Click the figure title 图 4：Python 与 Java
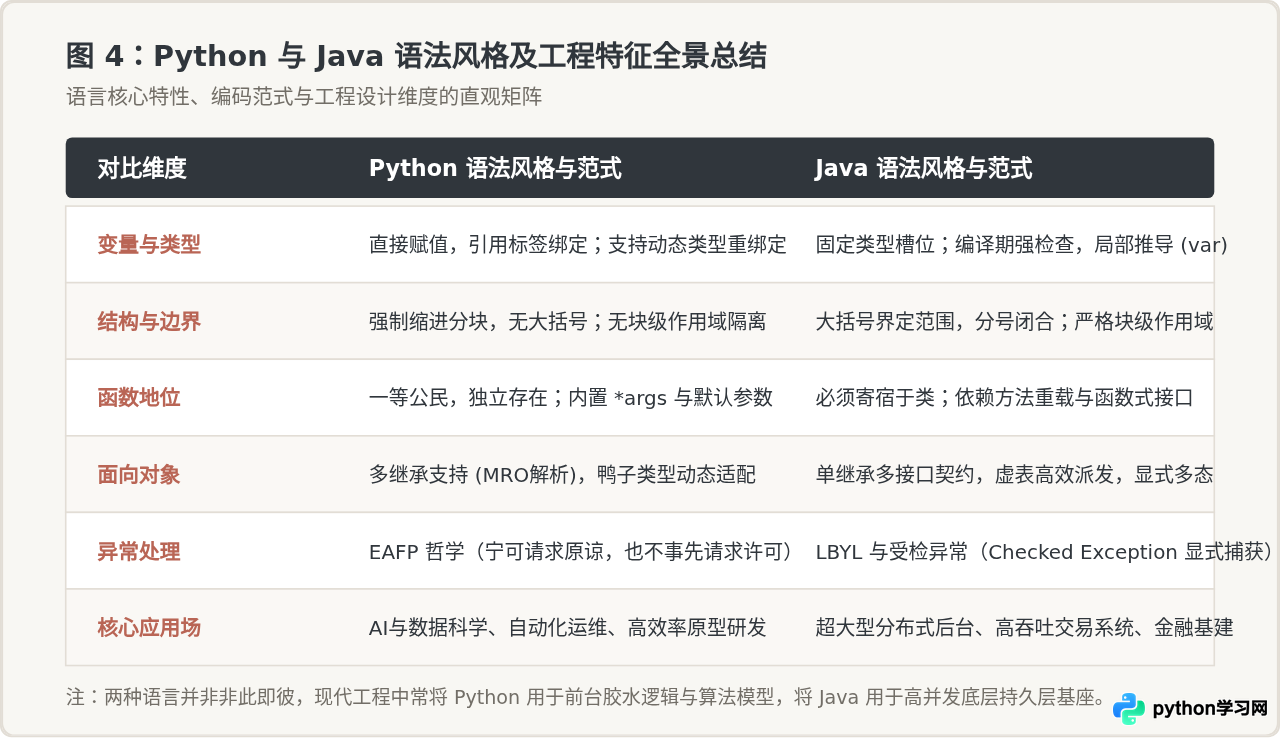 [417, 56]
